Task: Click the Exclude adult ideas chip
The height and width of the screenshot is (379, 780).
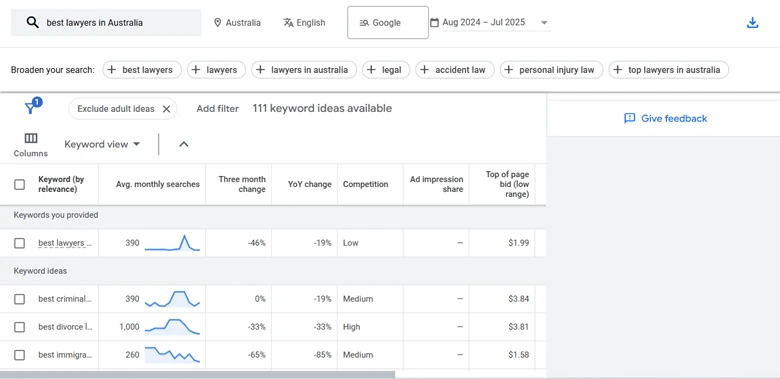Action: pos(122,109)
